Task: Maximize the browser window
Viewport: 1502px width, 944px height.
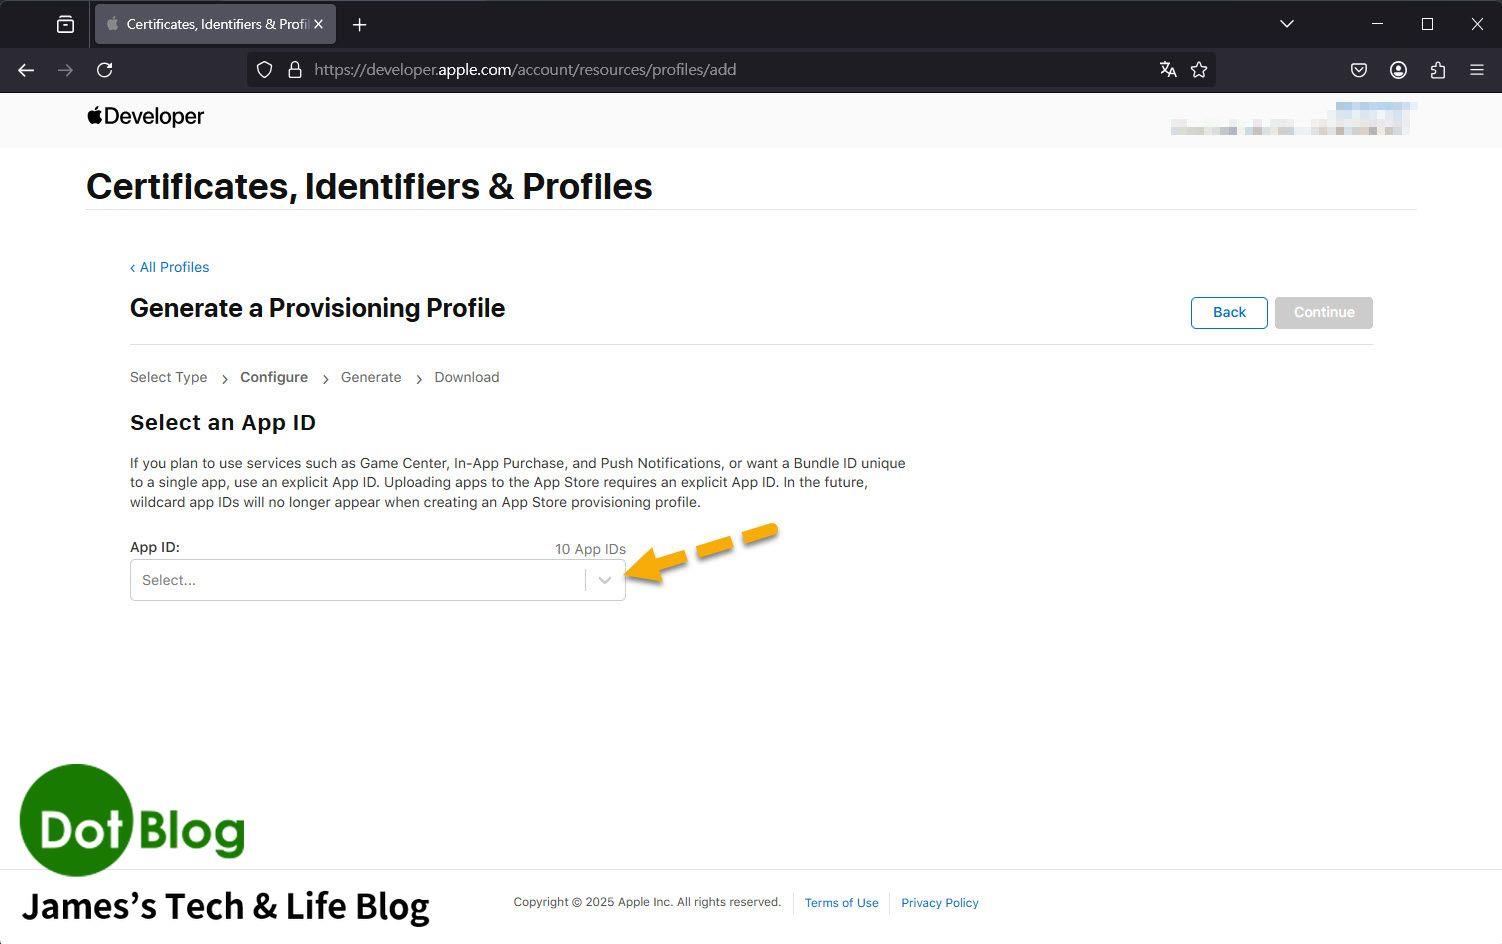Action: tap(1427, 24)
